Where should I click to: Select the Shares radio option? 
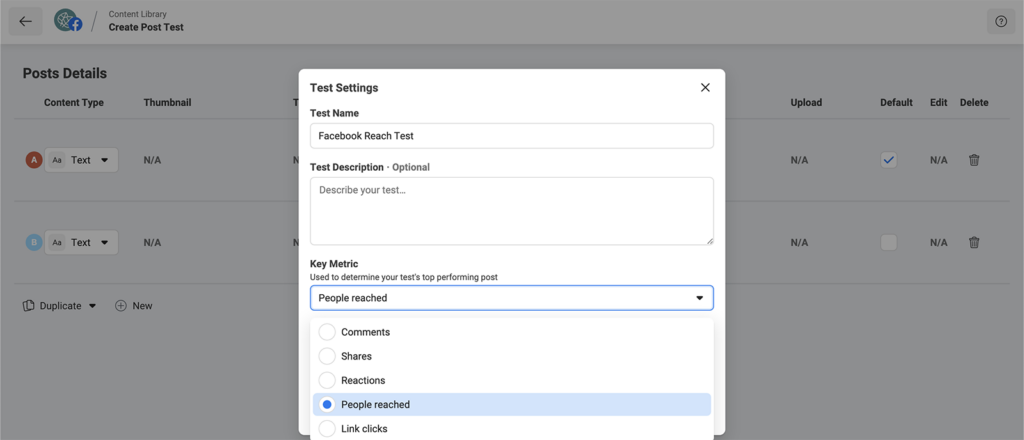click(327, 356)
